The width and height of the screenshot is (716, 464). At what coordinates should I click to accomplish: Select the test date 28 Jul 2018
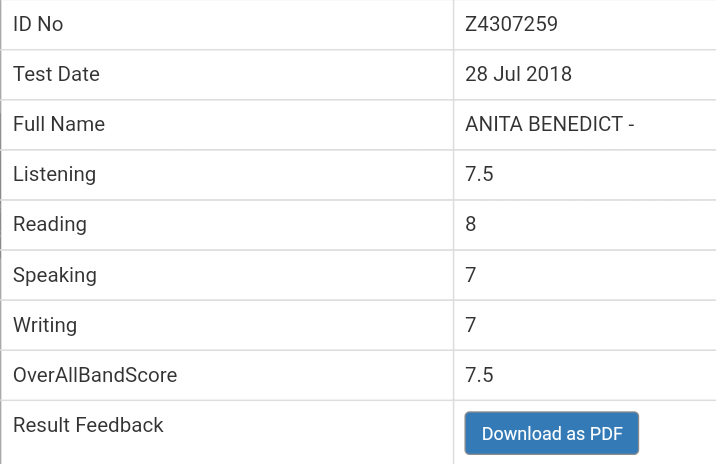(x=518, y=74)
